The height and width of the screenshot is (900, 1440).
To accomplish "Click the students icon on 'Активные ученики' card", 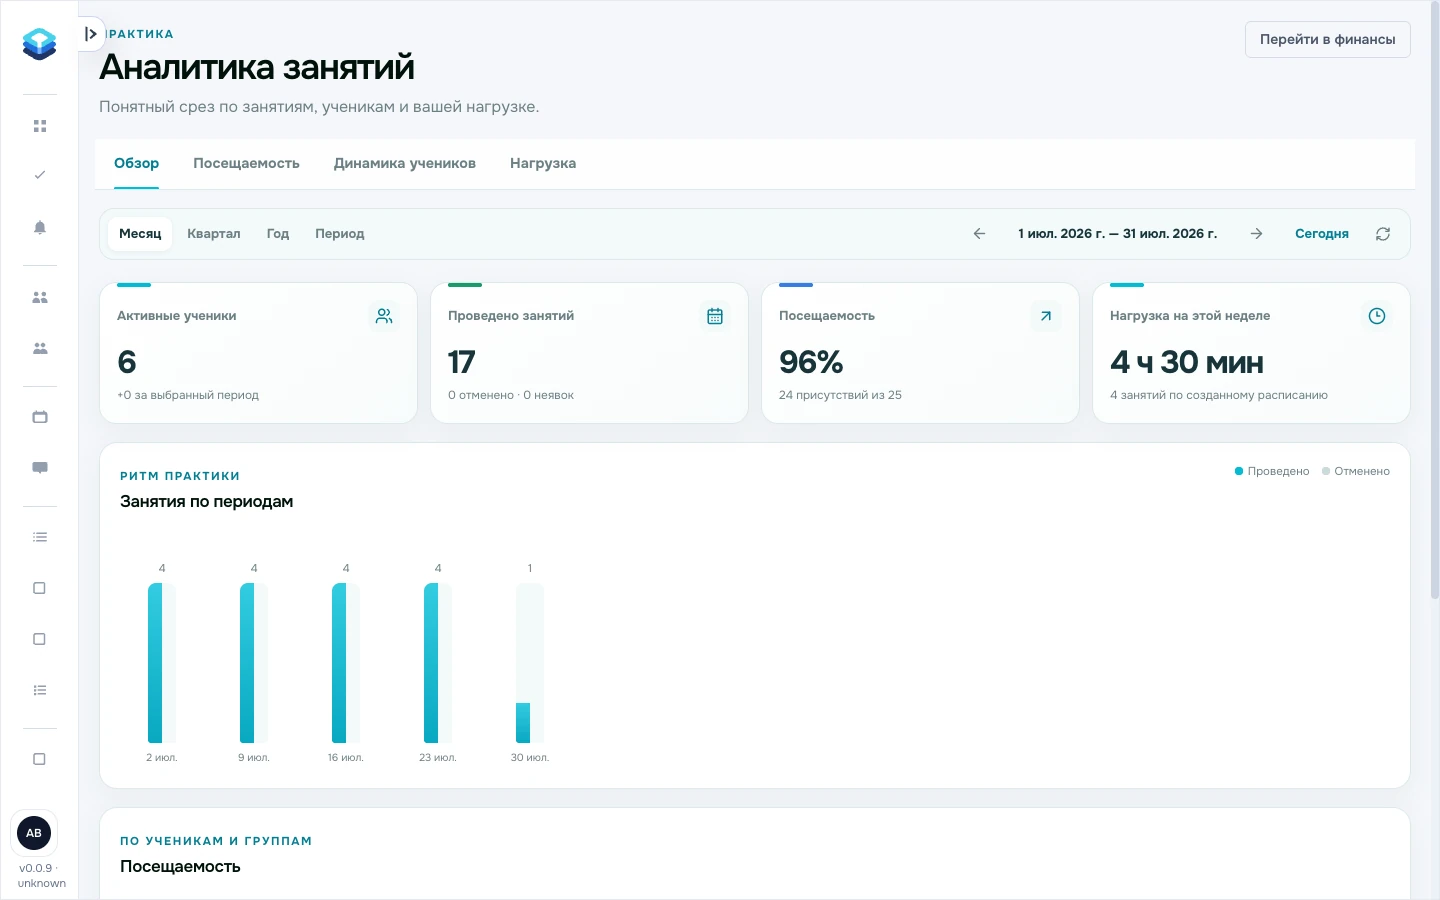I will click(x=384, y=316).
